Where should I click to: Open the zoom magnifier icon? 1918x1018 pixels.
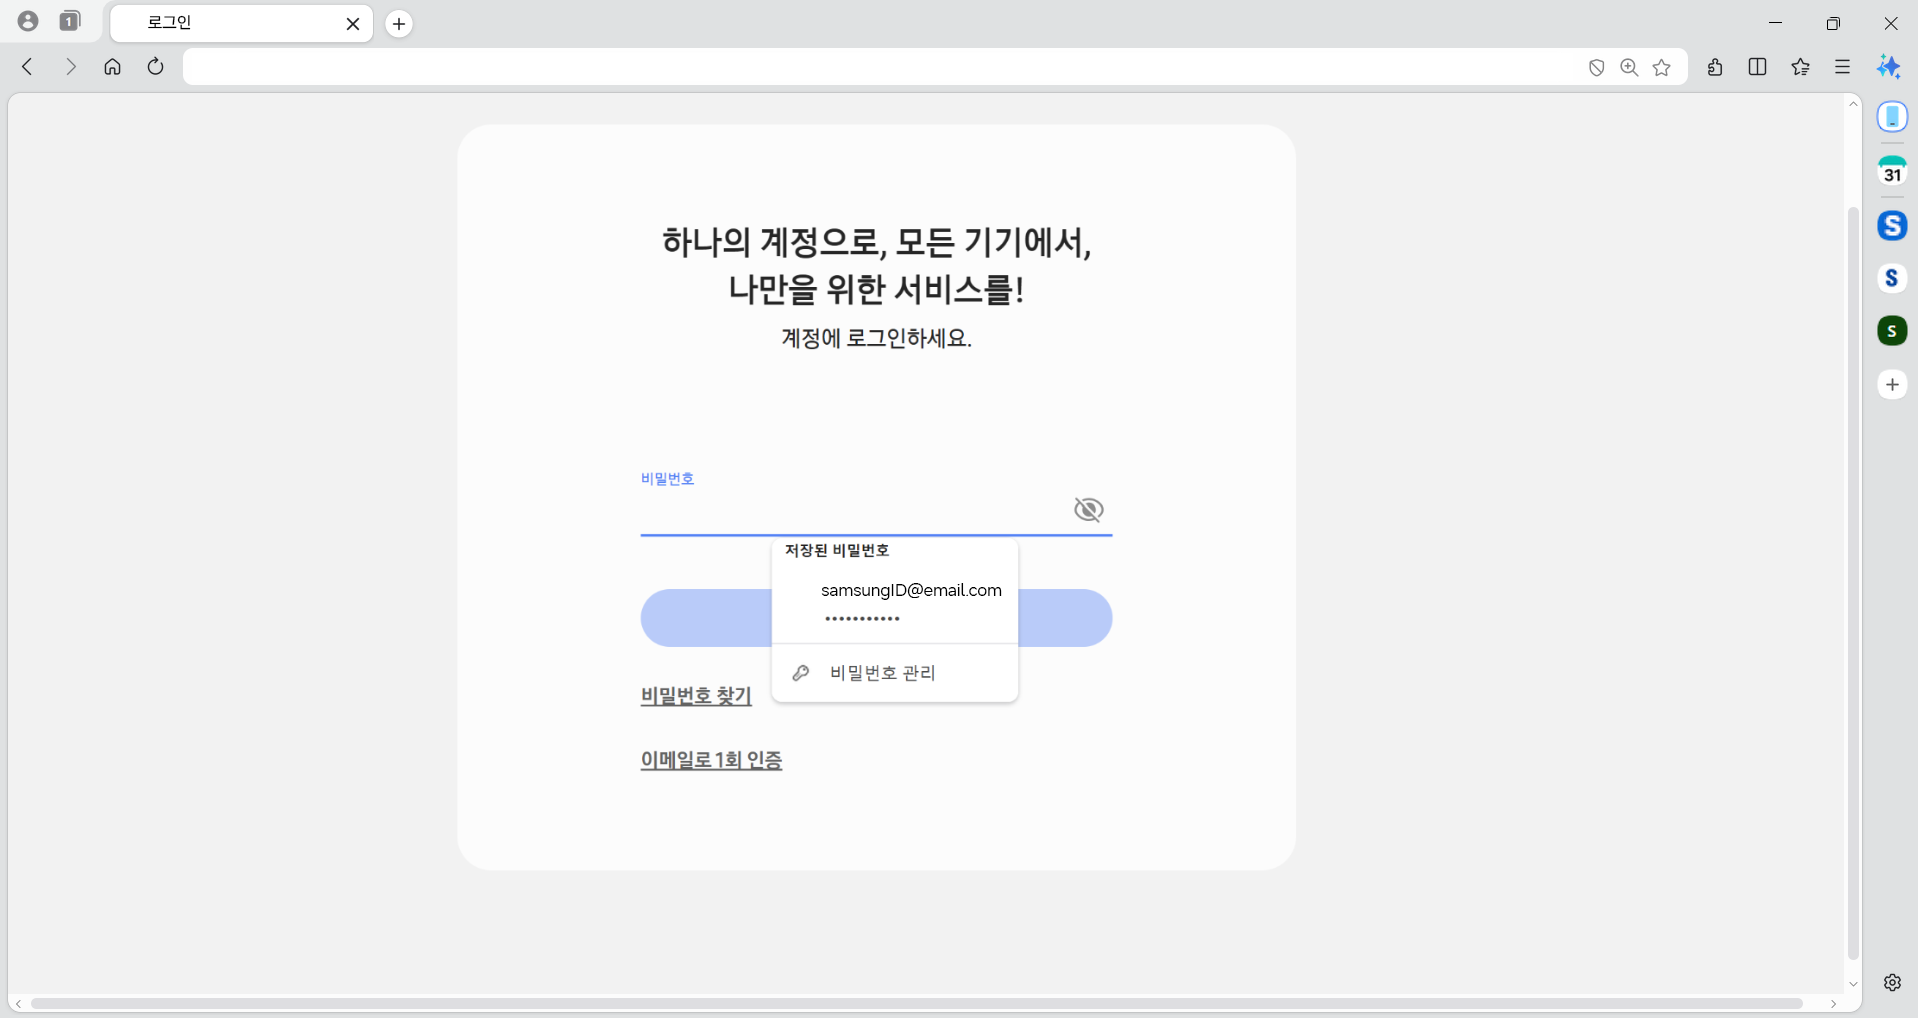pyautogui.click(x=1629, y=67)
